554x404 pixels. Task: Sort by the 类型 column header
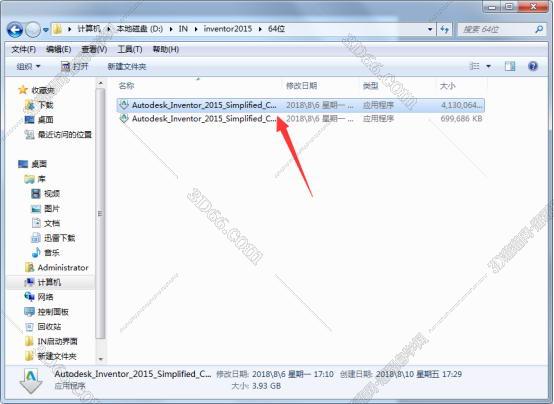coord(371,86)
